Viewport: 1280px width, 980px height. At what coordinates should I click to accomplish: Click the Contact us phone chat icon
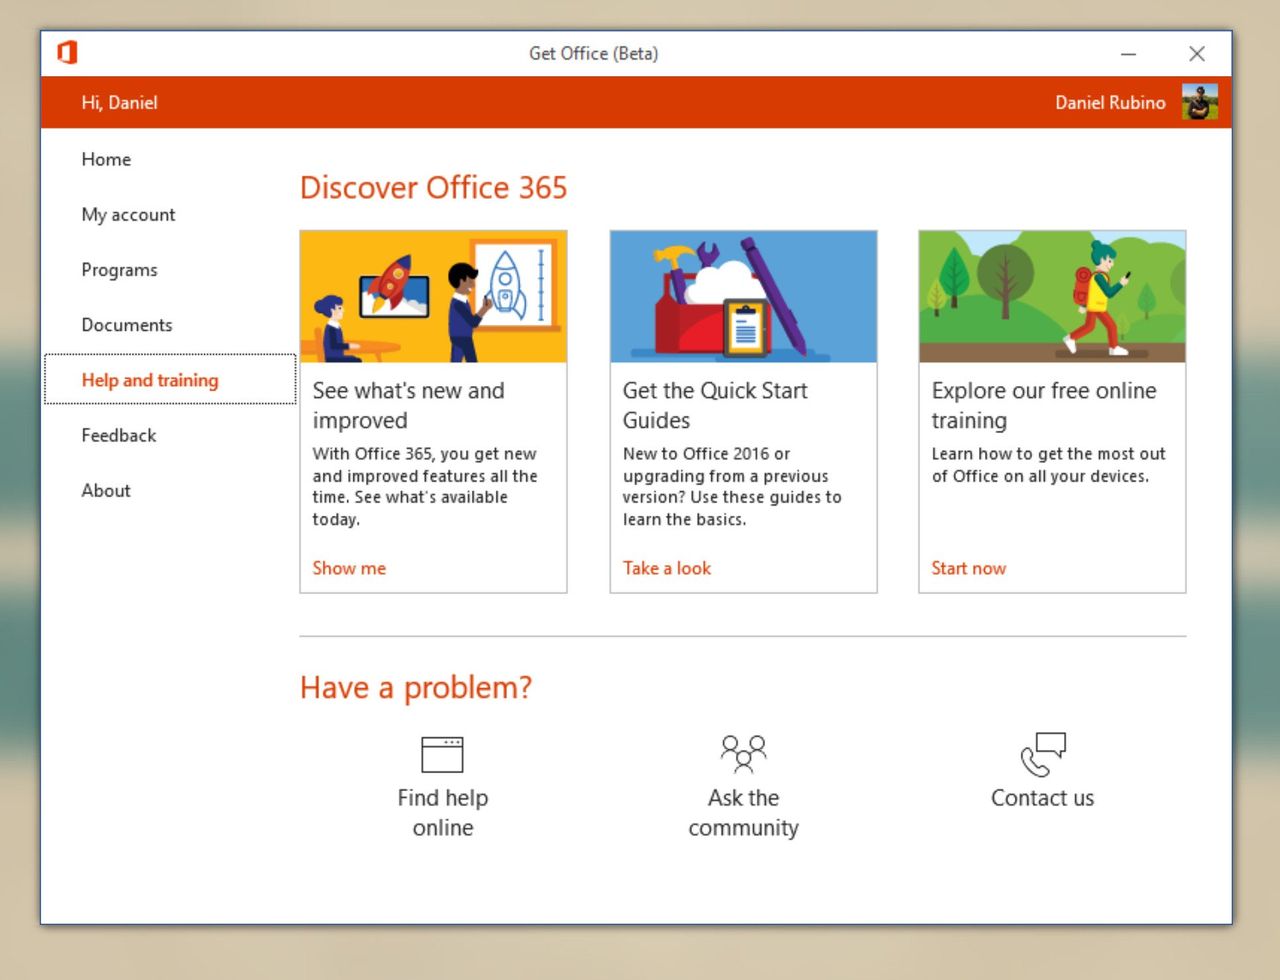pyautogui.click(x=1043, y=754)
